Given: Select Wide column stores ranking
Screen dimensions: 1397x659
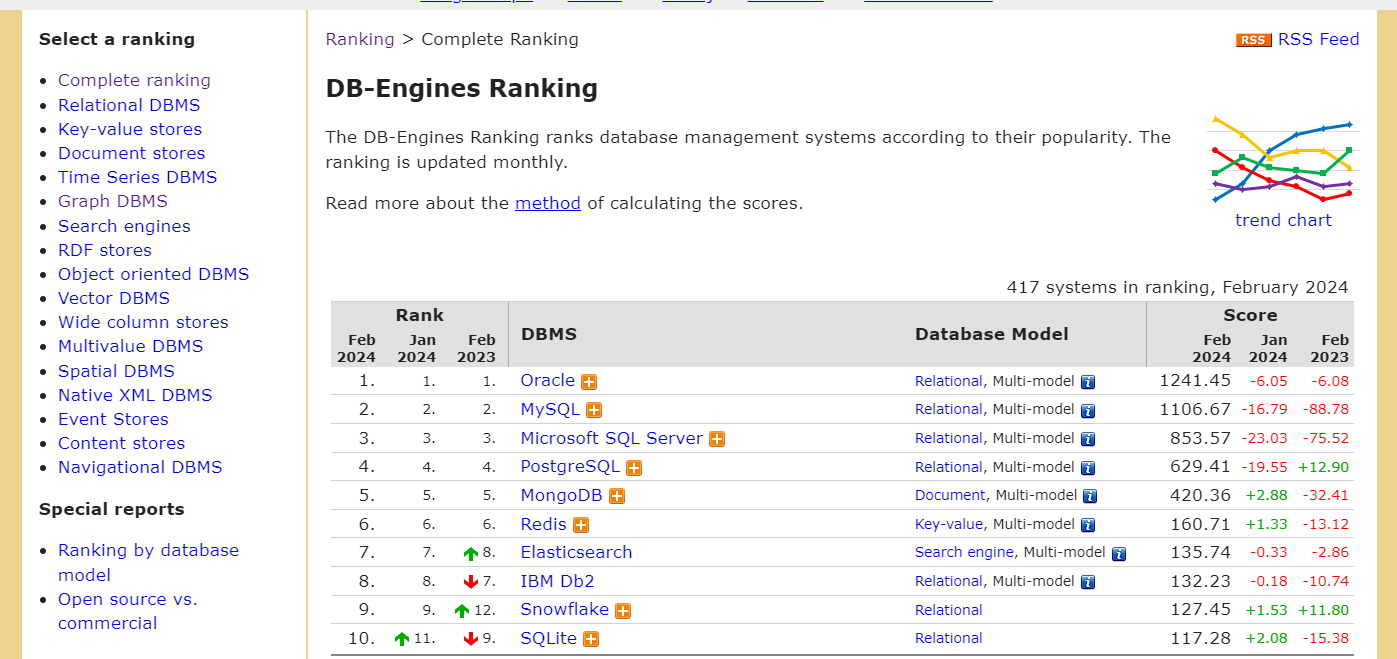Looking at the screenshot, I should click(x=143, y=322).
